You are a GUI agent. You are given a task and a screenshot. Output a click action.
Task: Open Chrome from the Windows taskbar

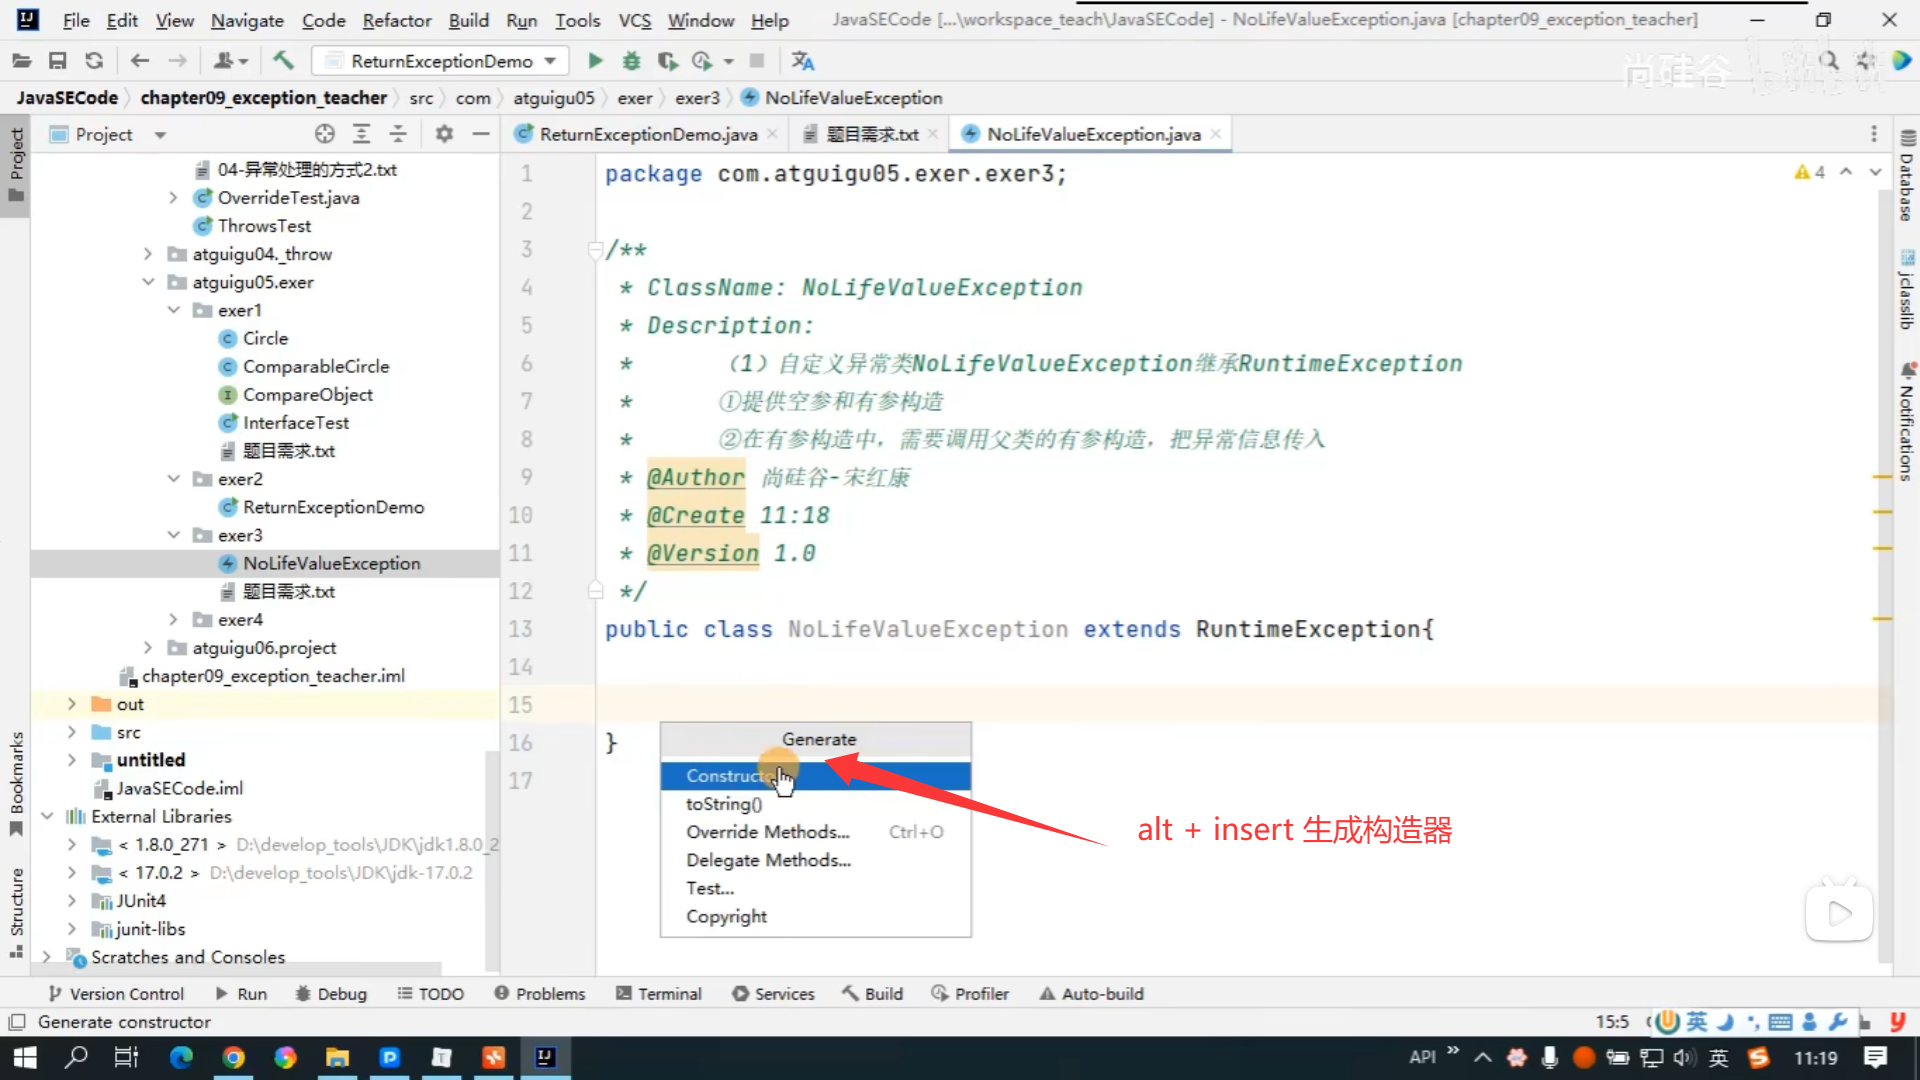[x=233, y=1057]
